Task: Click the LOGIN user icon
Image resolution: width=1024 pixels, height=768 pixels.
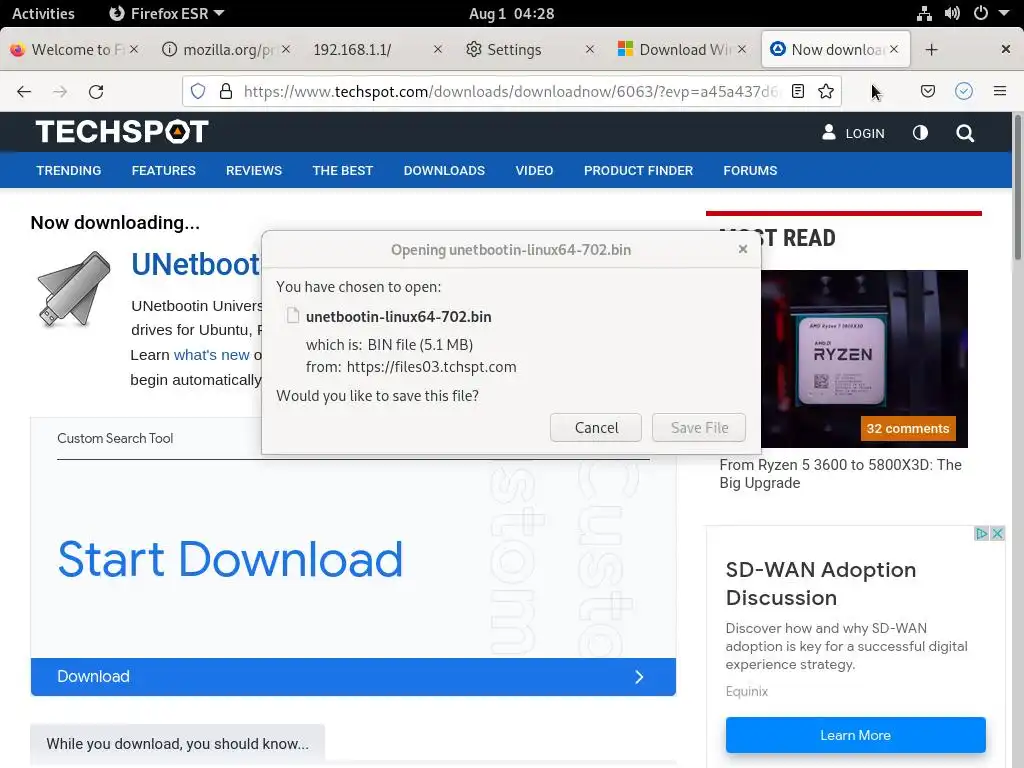Action: point(829,133)
